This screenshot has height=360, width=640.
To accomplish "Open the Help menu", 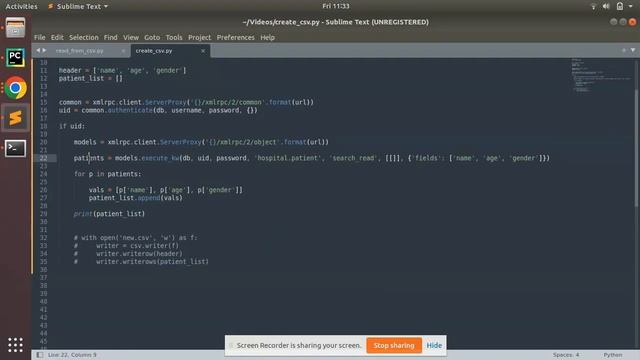I will tap(267, 37).
